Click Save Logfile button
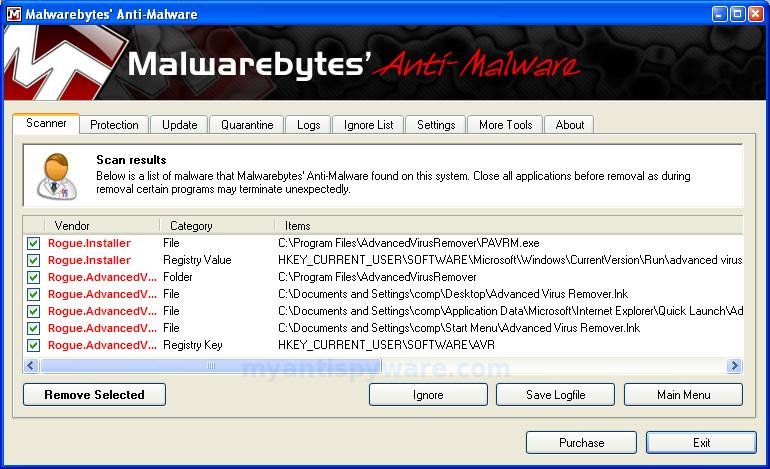 (x=555, y=395)
